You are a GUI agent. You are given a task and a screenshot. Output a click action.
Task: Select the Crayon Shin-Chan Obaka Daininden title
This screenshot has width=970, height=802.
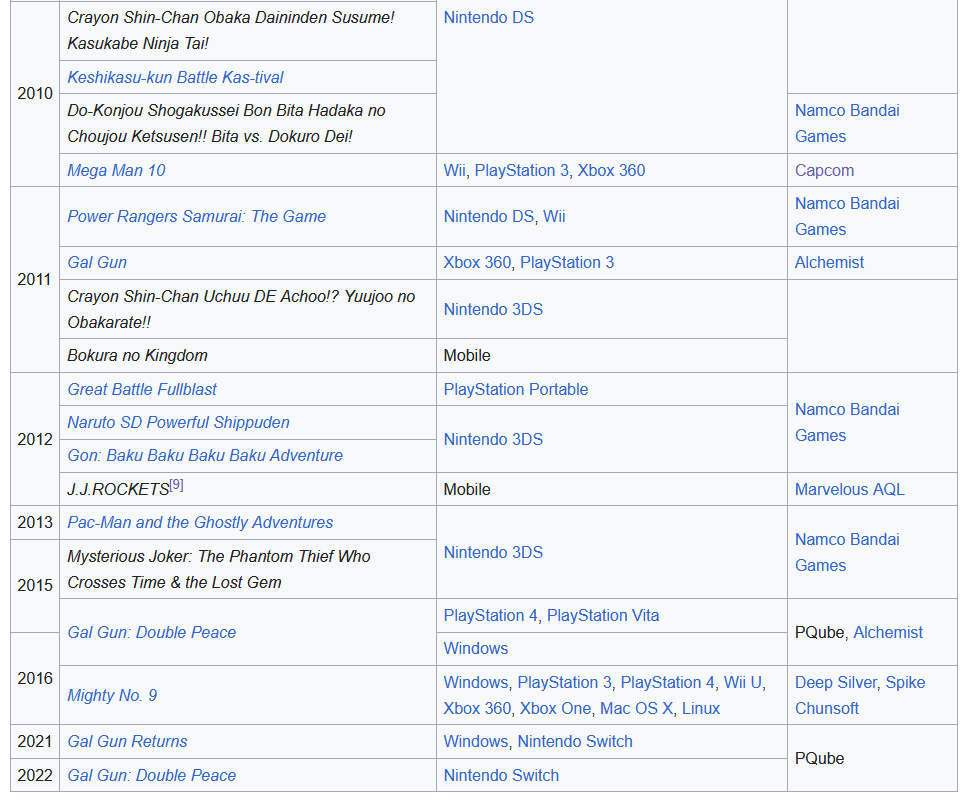click(x=231, y=30)
